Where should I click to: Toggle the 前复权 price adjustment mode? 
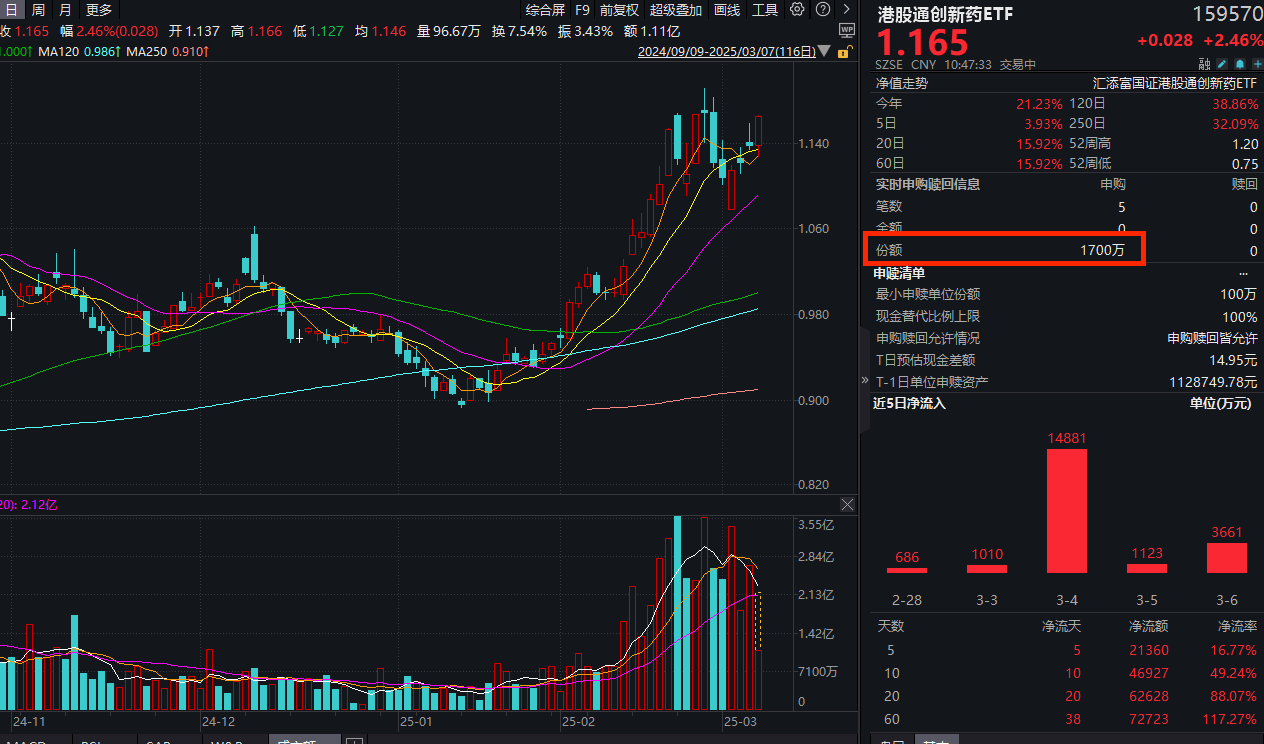pyautogui.click(x=620, y=10)
